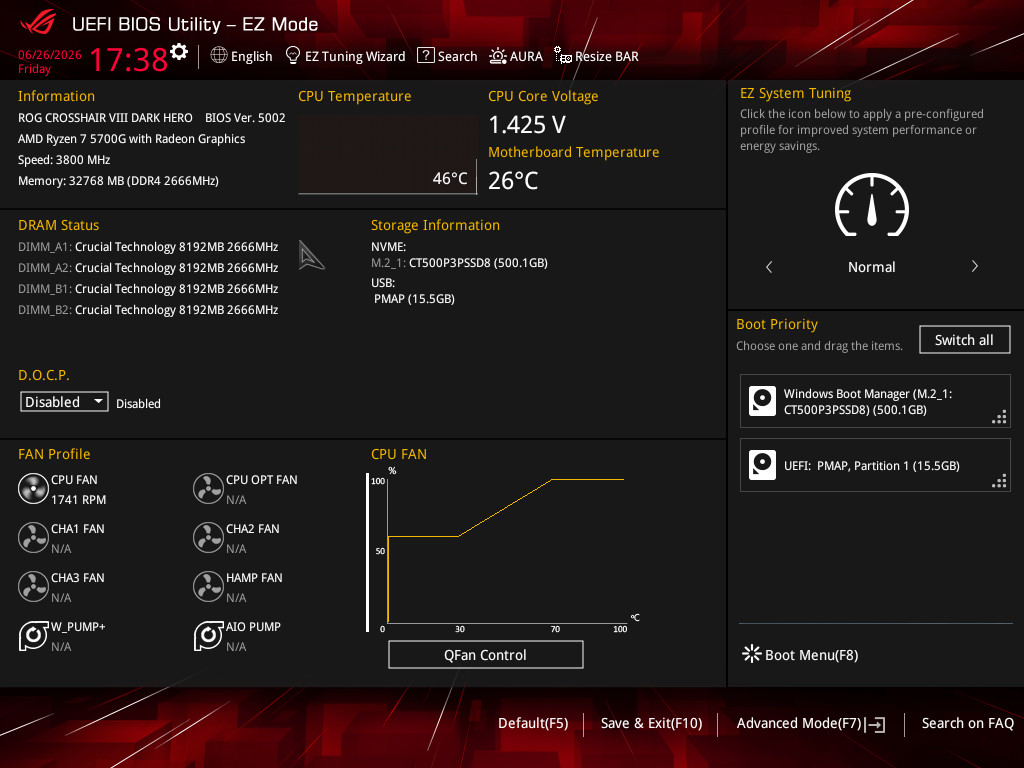1024x768 pixels.
Task: Click the HAMP FAN icon
Action: (208, 586)
